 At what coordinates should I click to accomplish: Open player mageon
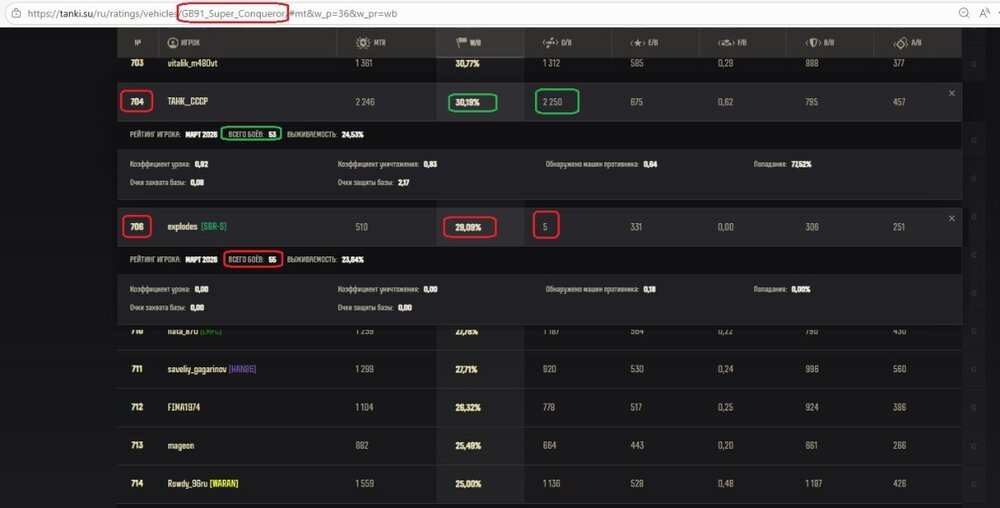(x=180, y=446)
